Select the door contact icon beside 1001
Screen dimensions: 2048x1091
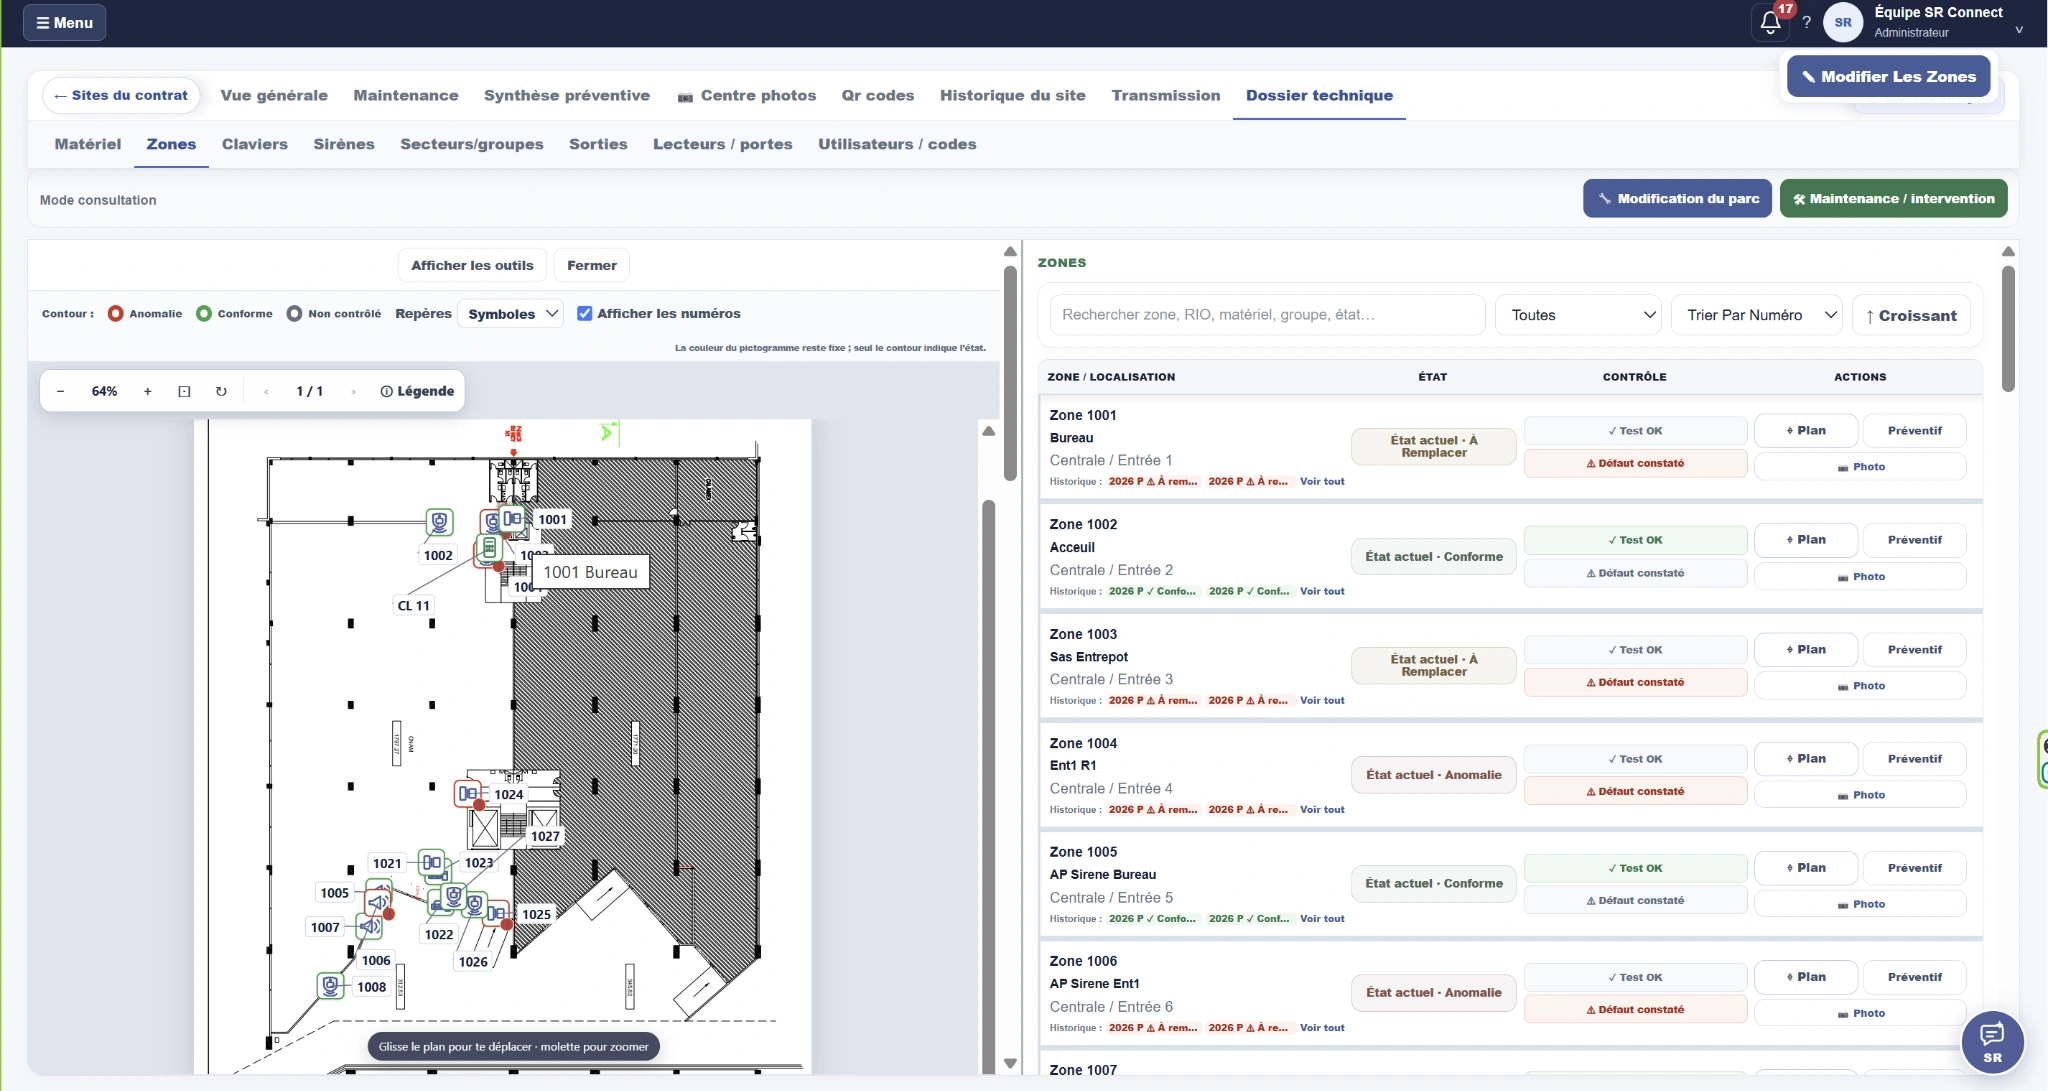point(512,519)
